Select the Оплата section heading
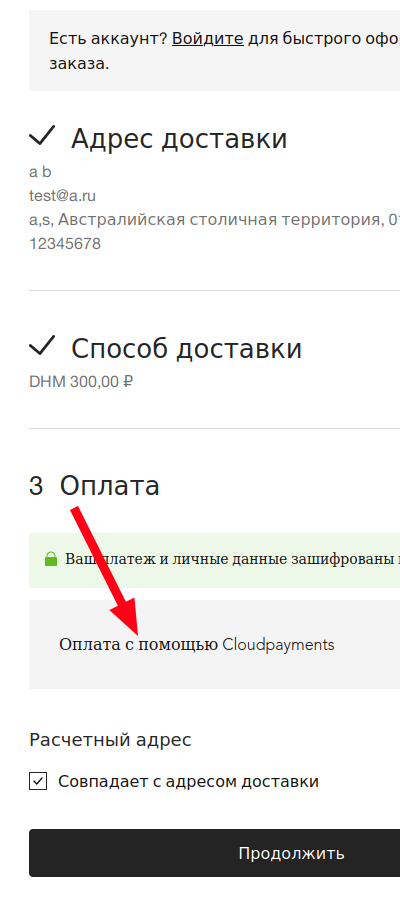This screenshot has height=900, width=400. 110,486
